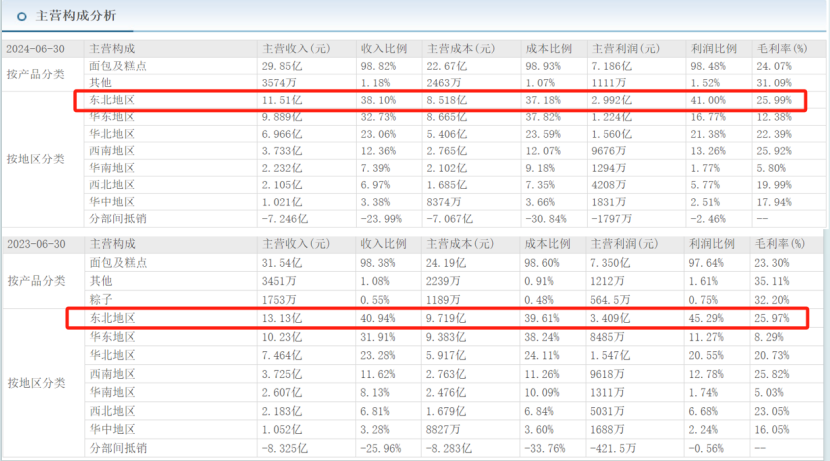Select 主营收入(元) column header in 2024 table
Image resolution: width=830 pixels, height=461 pixels.
coord(296,49)
